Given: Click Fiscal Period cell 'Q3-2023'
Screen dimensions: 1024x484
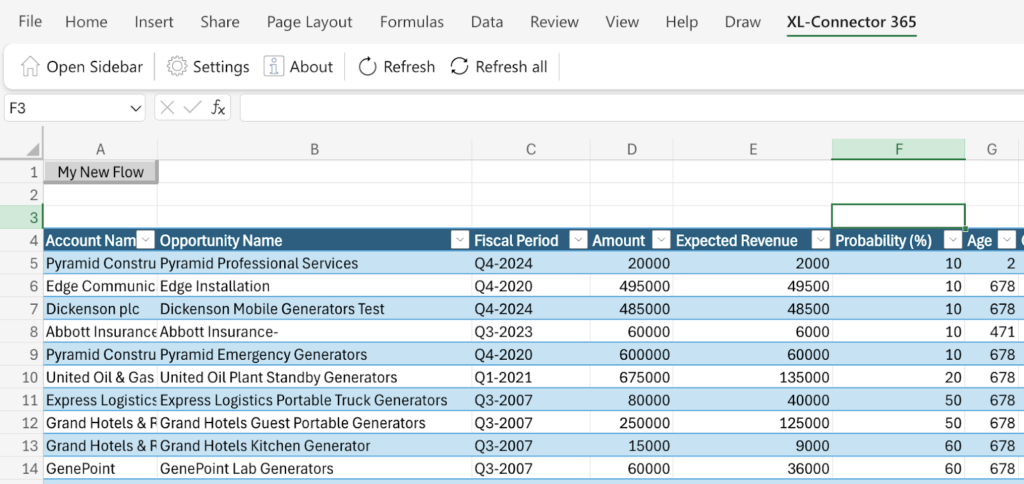Looking at the screenshot, I should (531, 332).
